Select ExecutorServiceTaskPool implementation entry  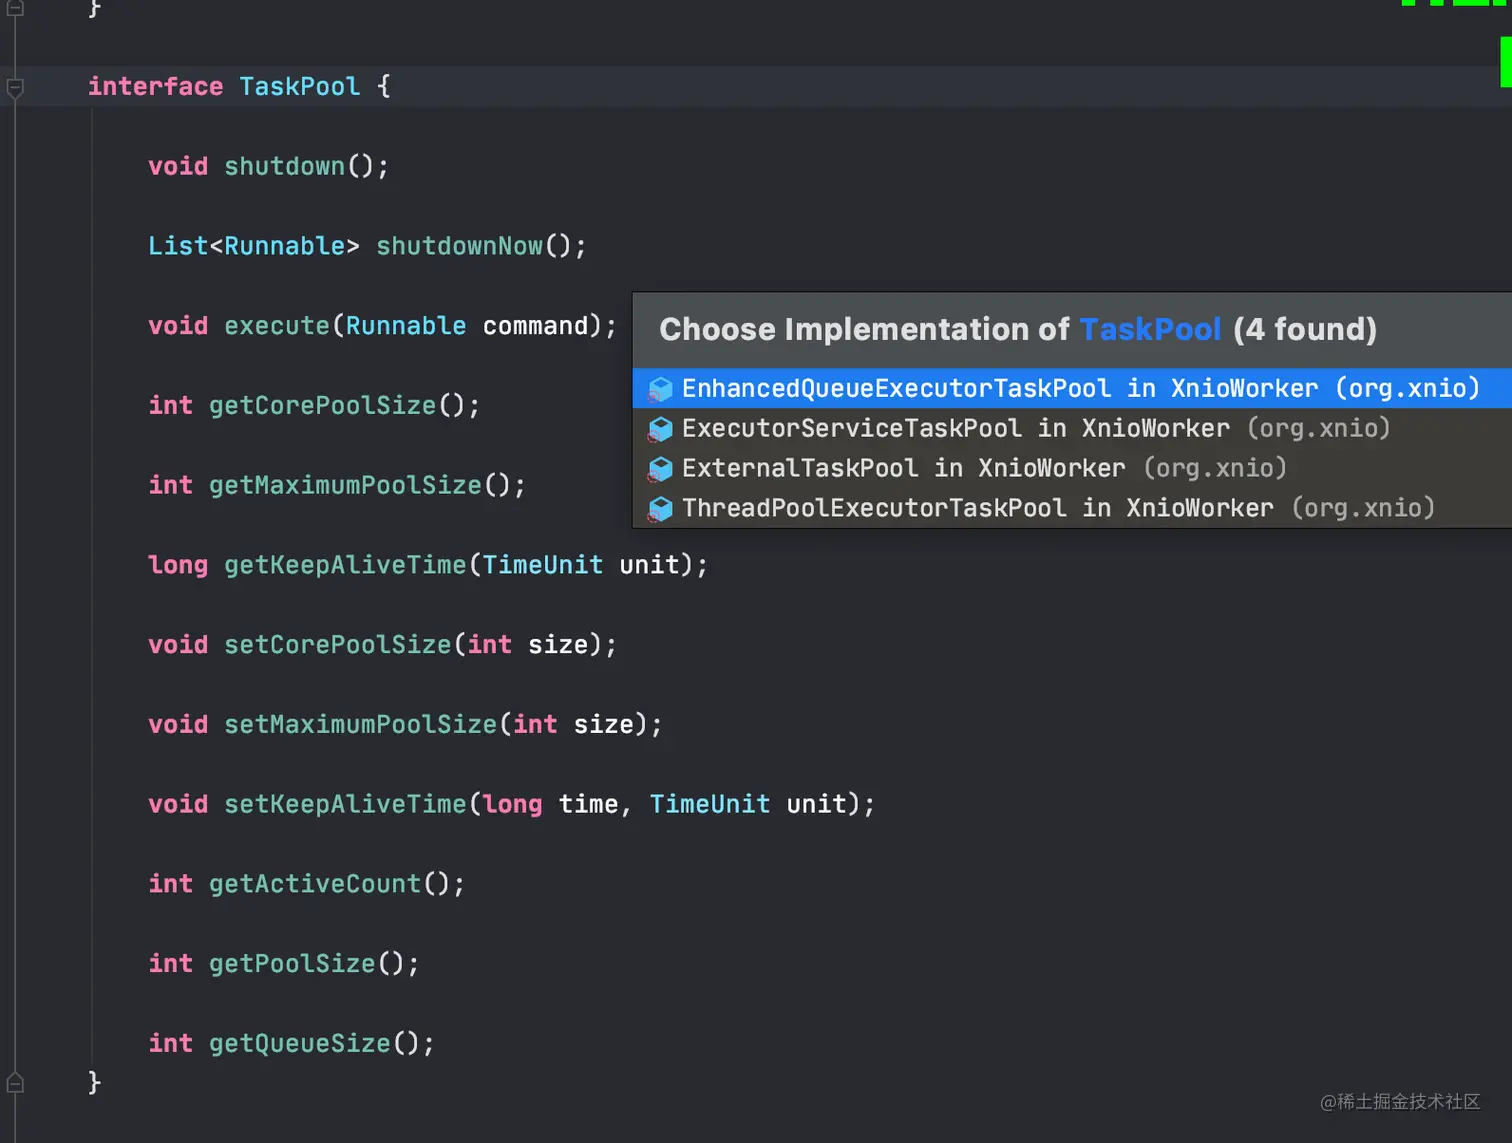(1072, 428)
